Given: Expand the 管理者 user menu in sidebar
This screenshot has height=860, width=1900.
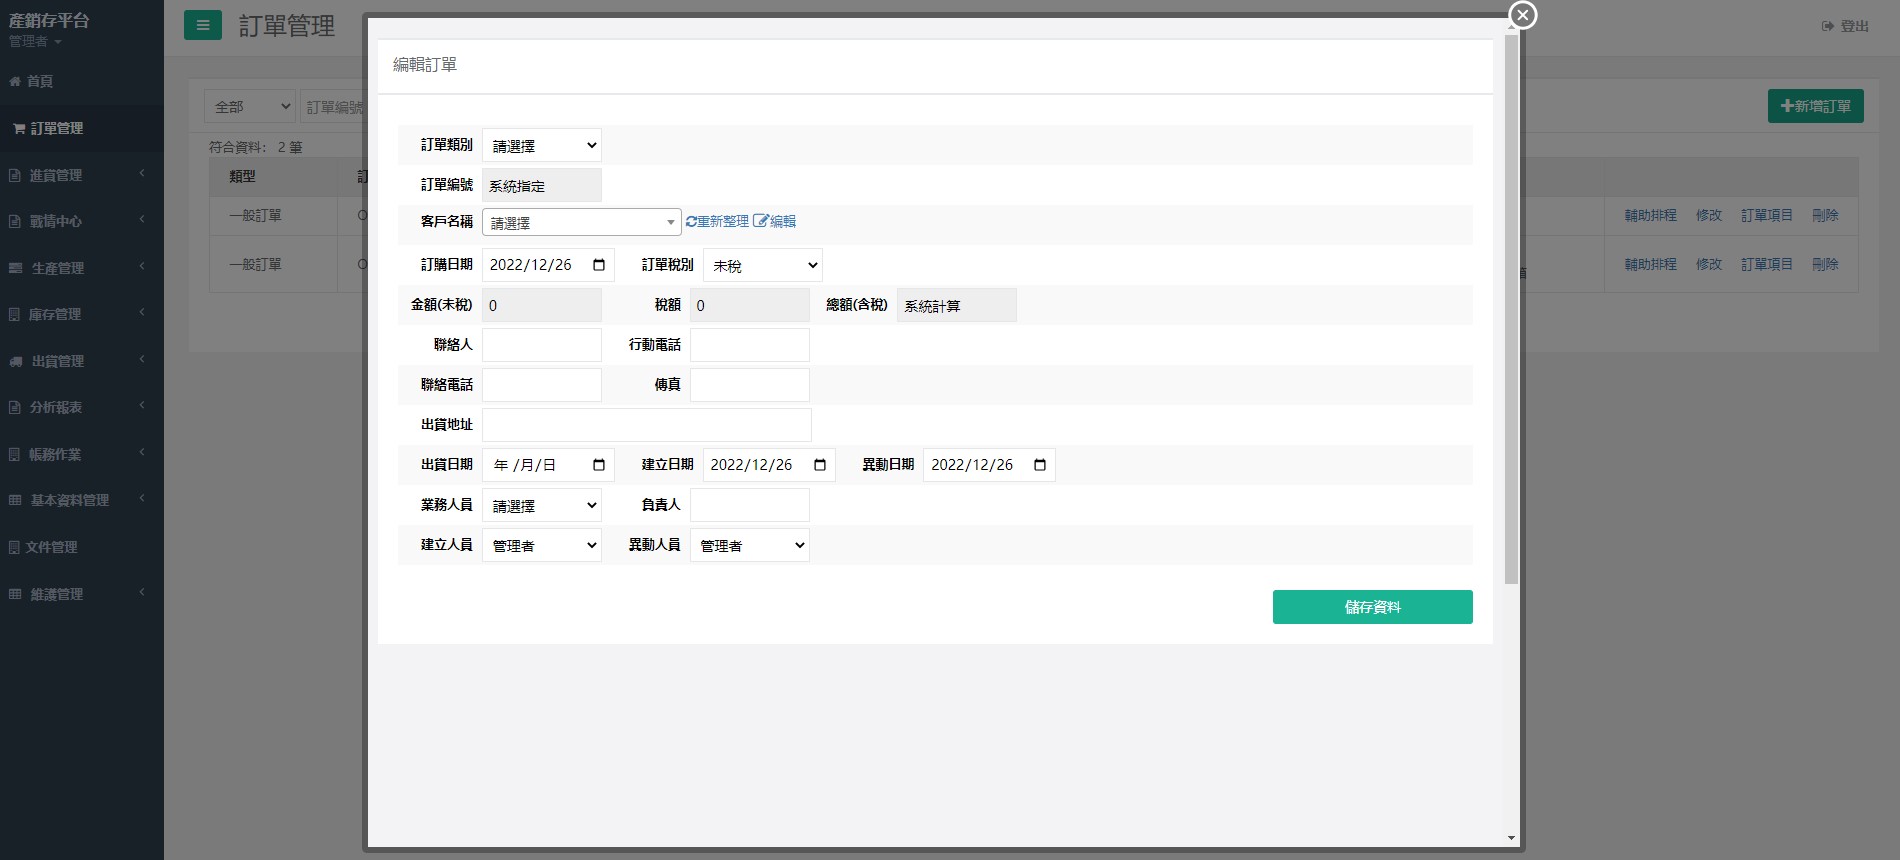Looking at the screenshot, I should coord(36,42).
